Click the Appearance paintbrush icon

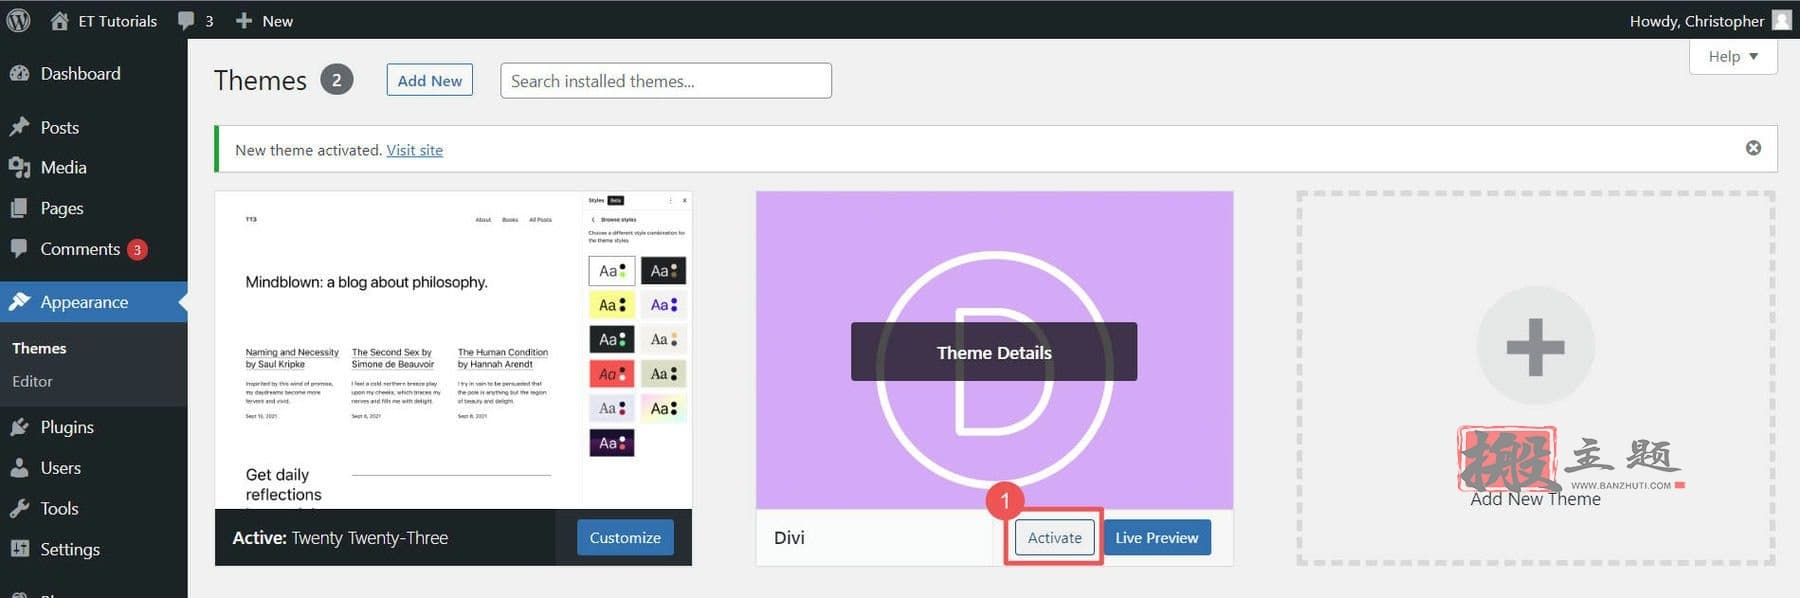[19, 302]
